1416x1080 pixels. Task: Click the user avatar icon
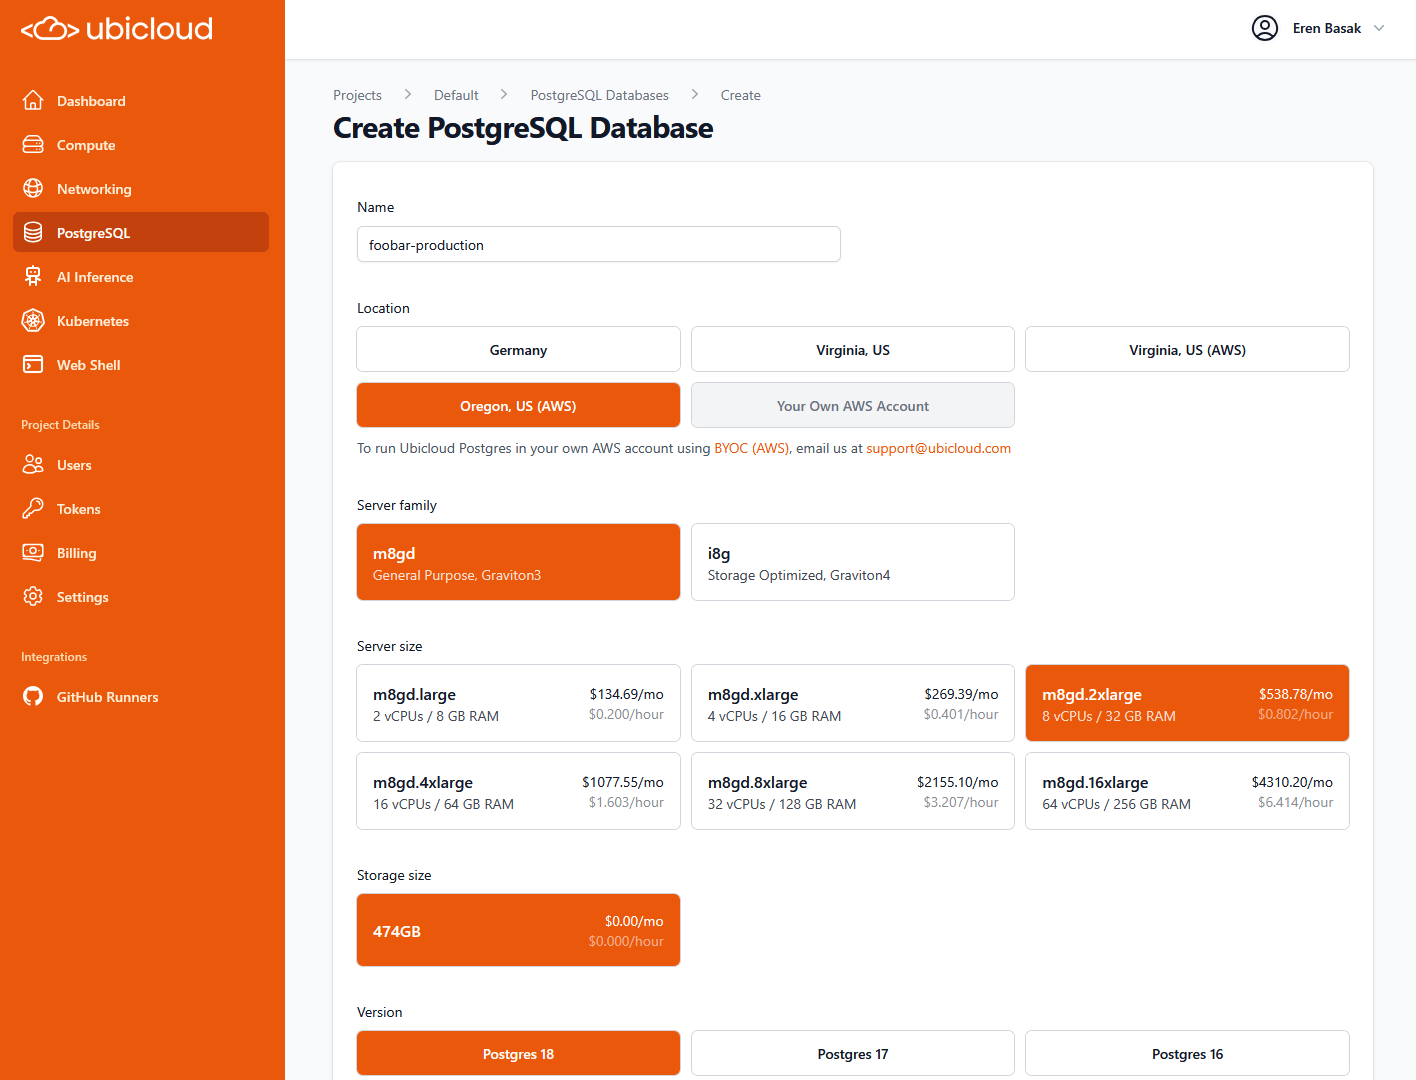[x=1265, y=28]
